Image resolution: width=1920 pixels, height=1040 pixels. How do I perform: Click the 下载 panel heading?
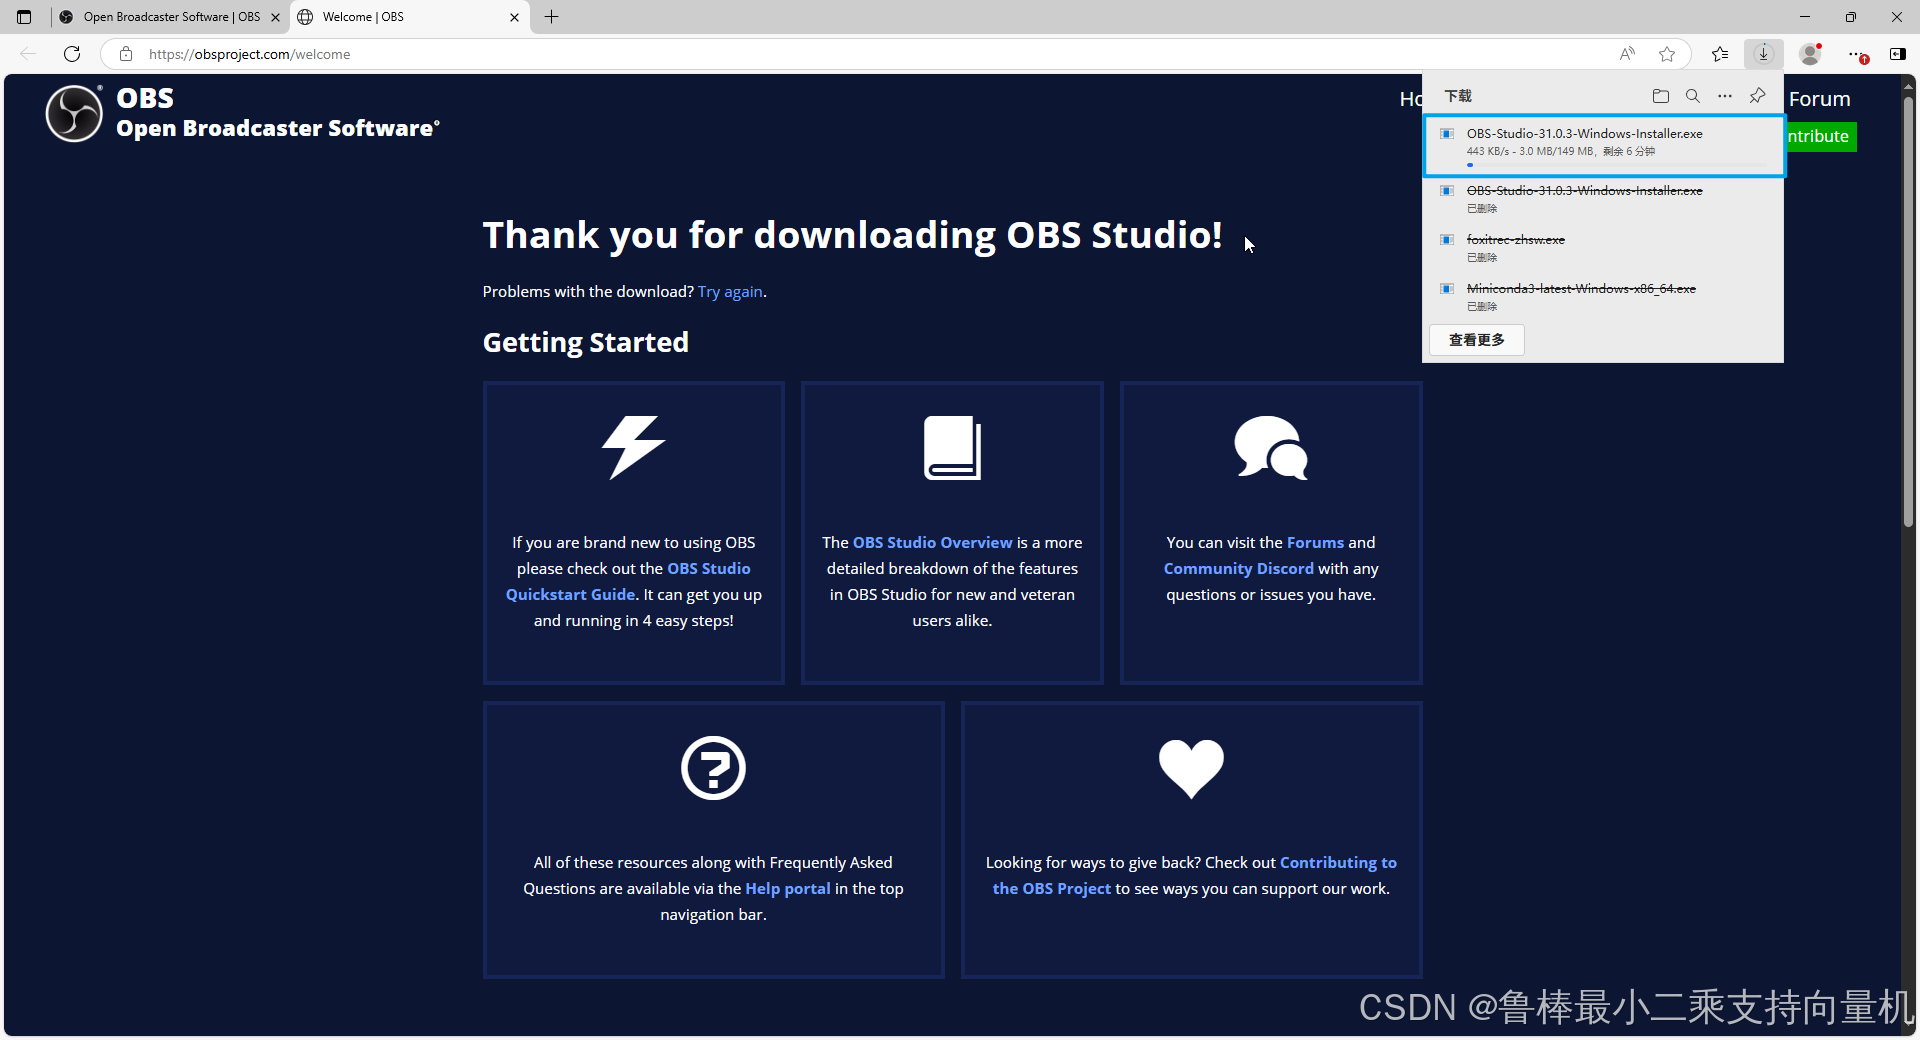(x=1458, y=96)
